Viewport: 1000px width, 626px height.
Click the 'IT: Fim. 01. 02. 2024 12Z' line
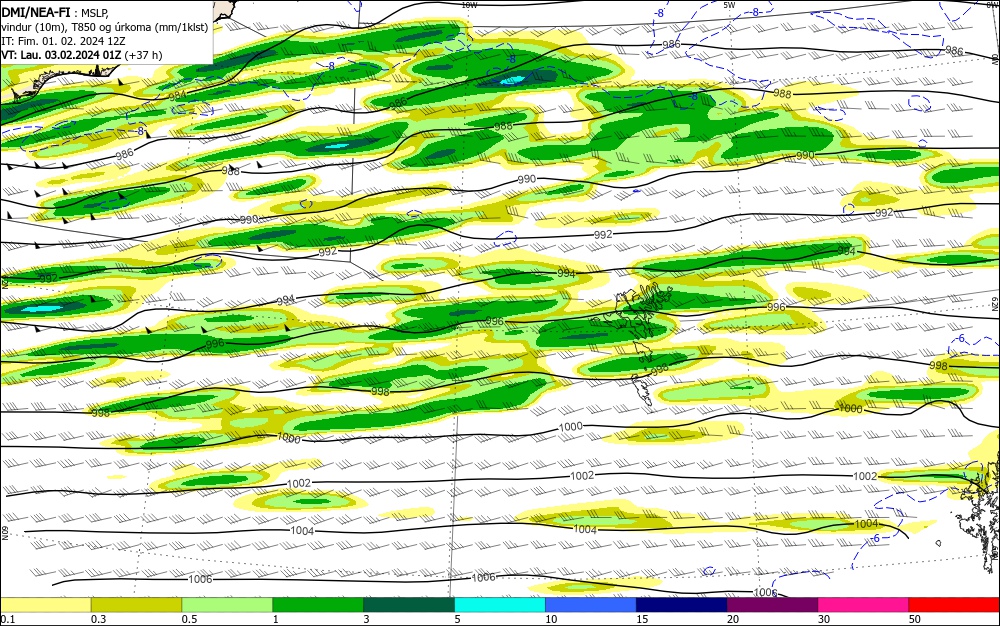[x=63, y=41]
